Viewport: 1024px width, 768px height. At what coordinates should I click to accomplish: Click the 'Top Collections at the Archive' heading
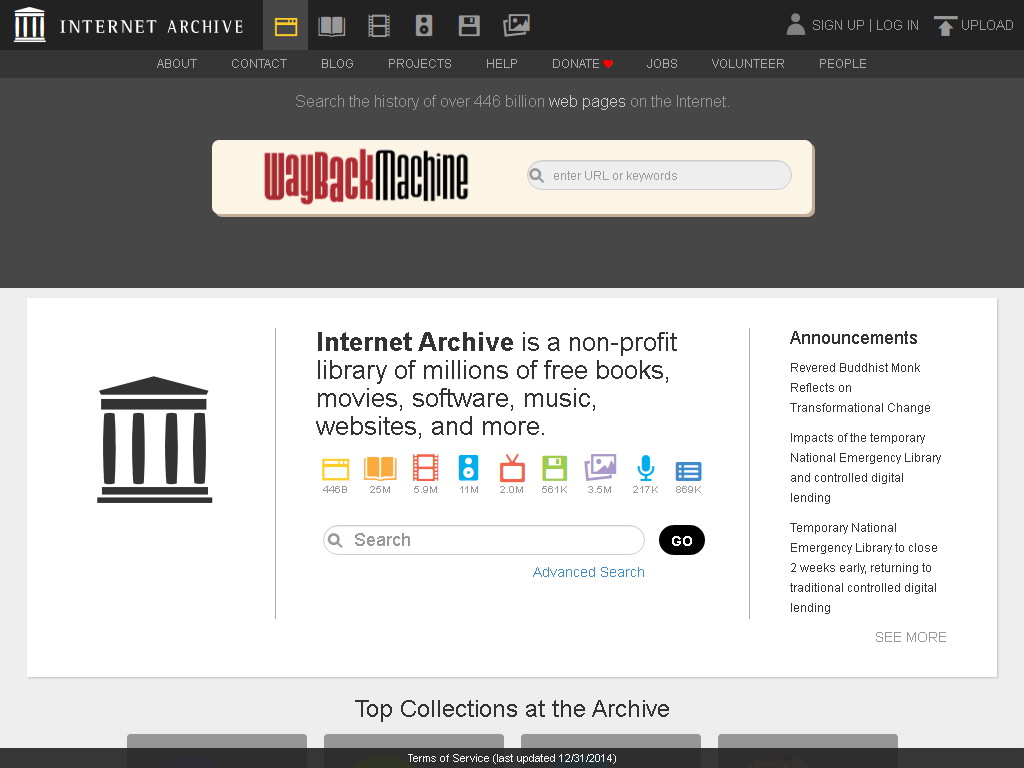tap(512, 709)
